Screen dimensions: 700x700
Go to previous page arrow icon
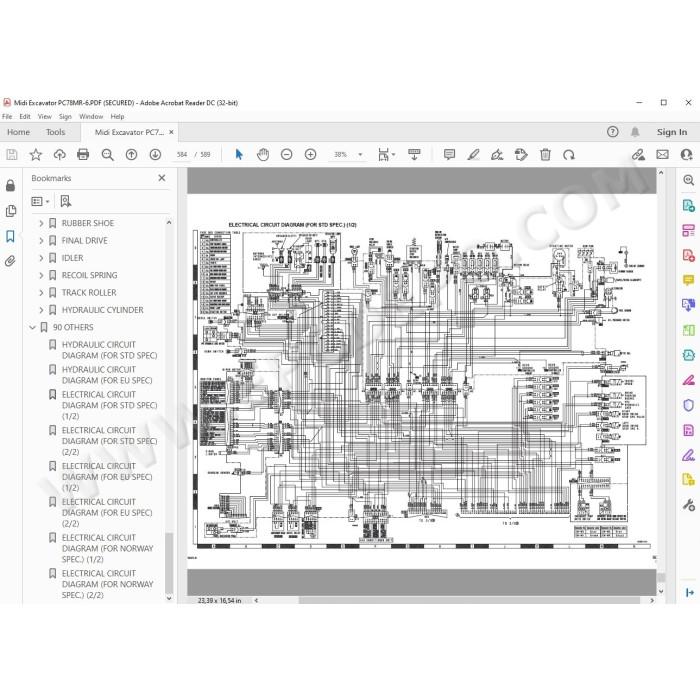tap(131, 154)
